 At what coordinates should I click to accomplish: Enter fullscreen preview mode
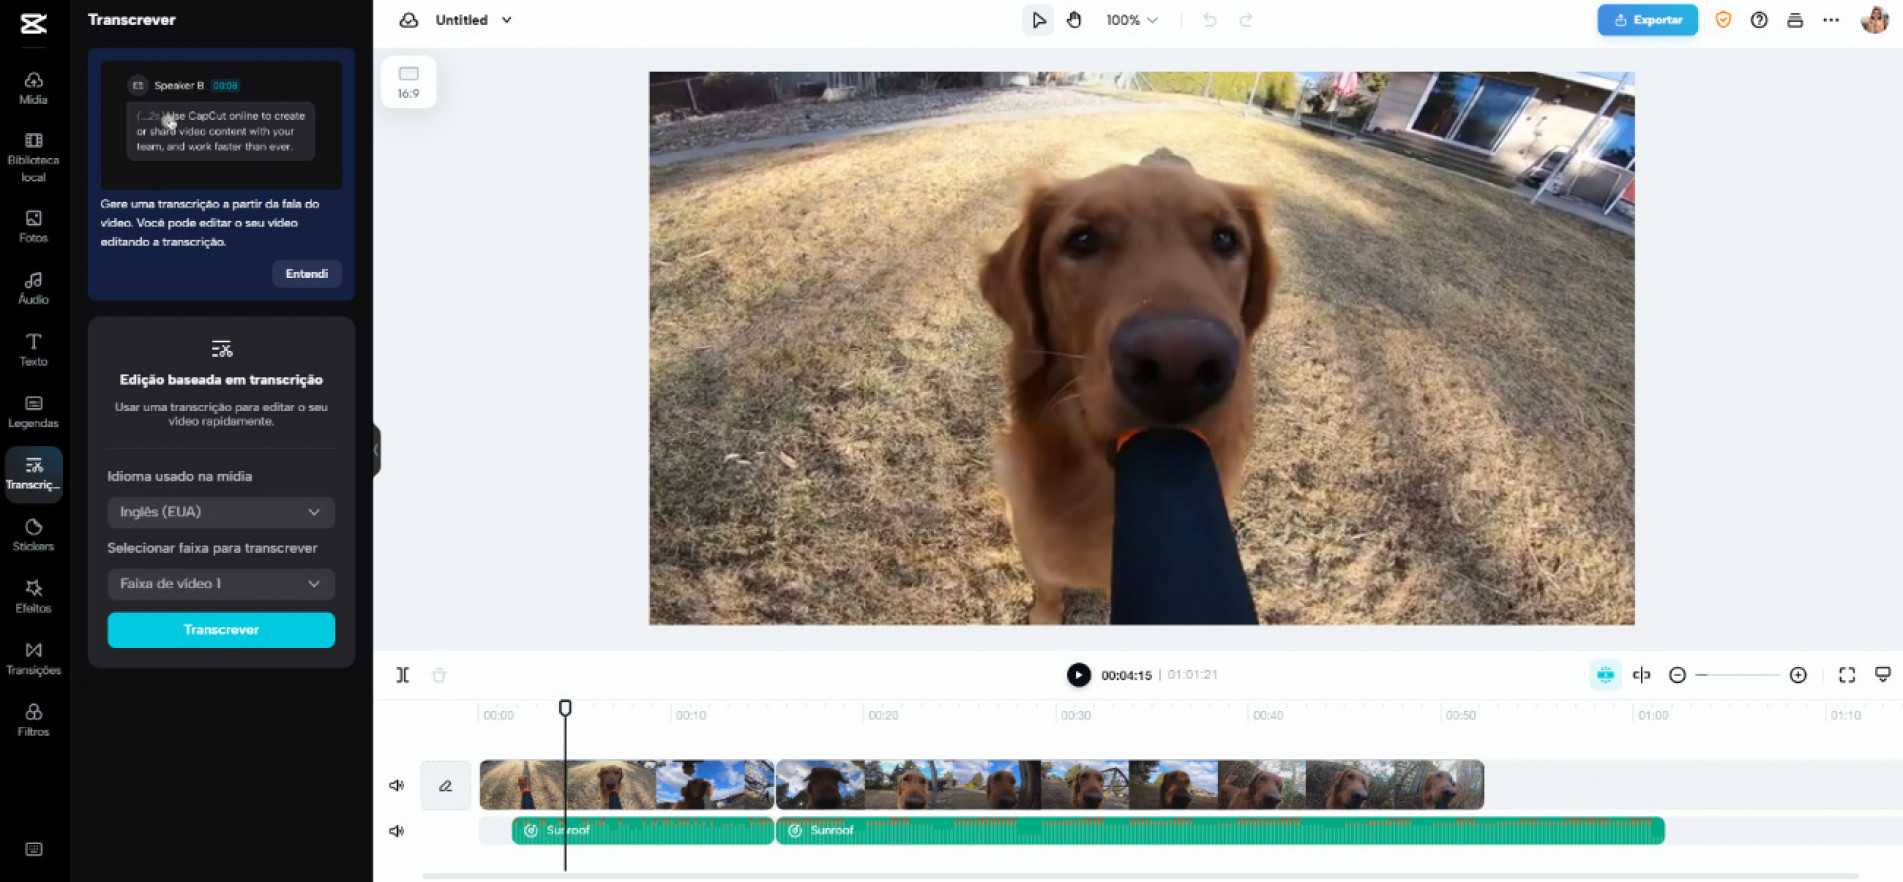tap(1846, 675)
